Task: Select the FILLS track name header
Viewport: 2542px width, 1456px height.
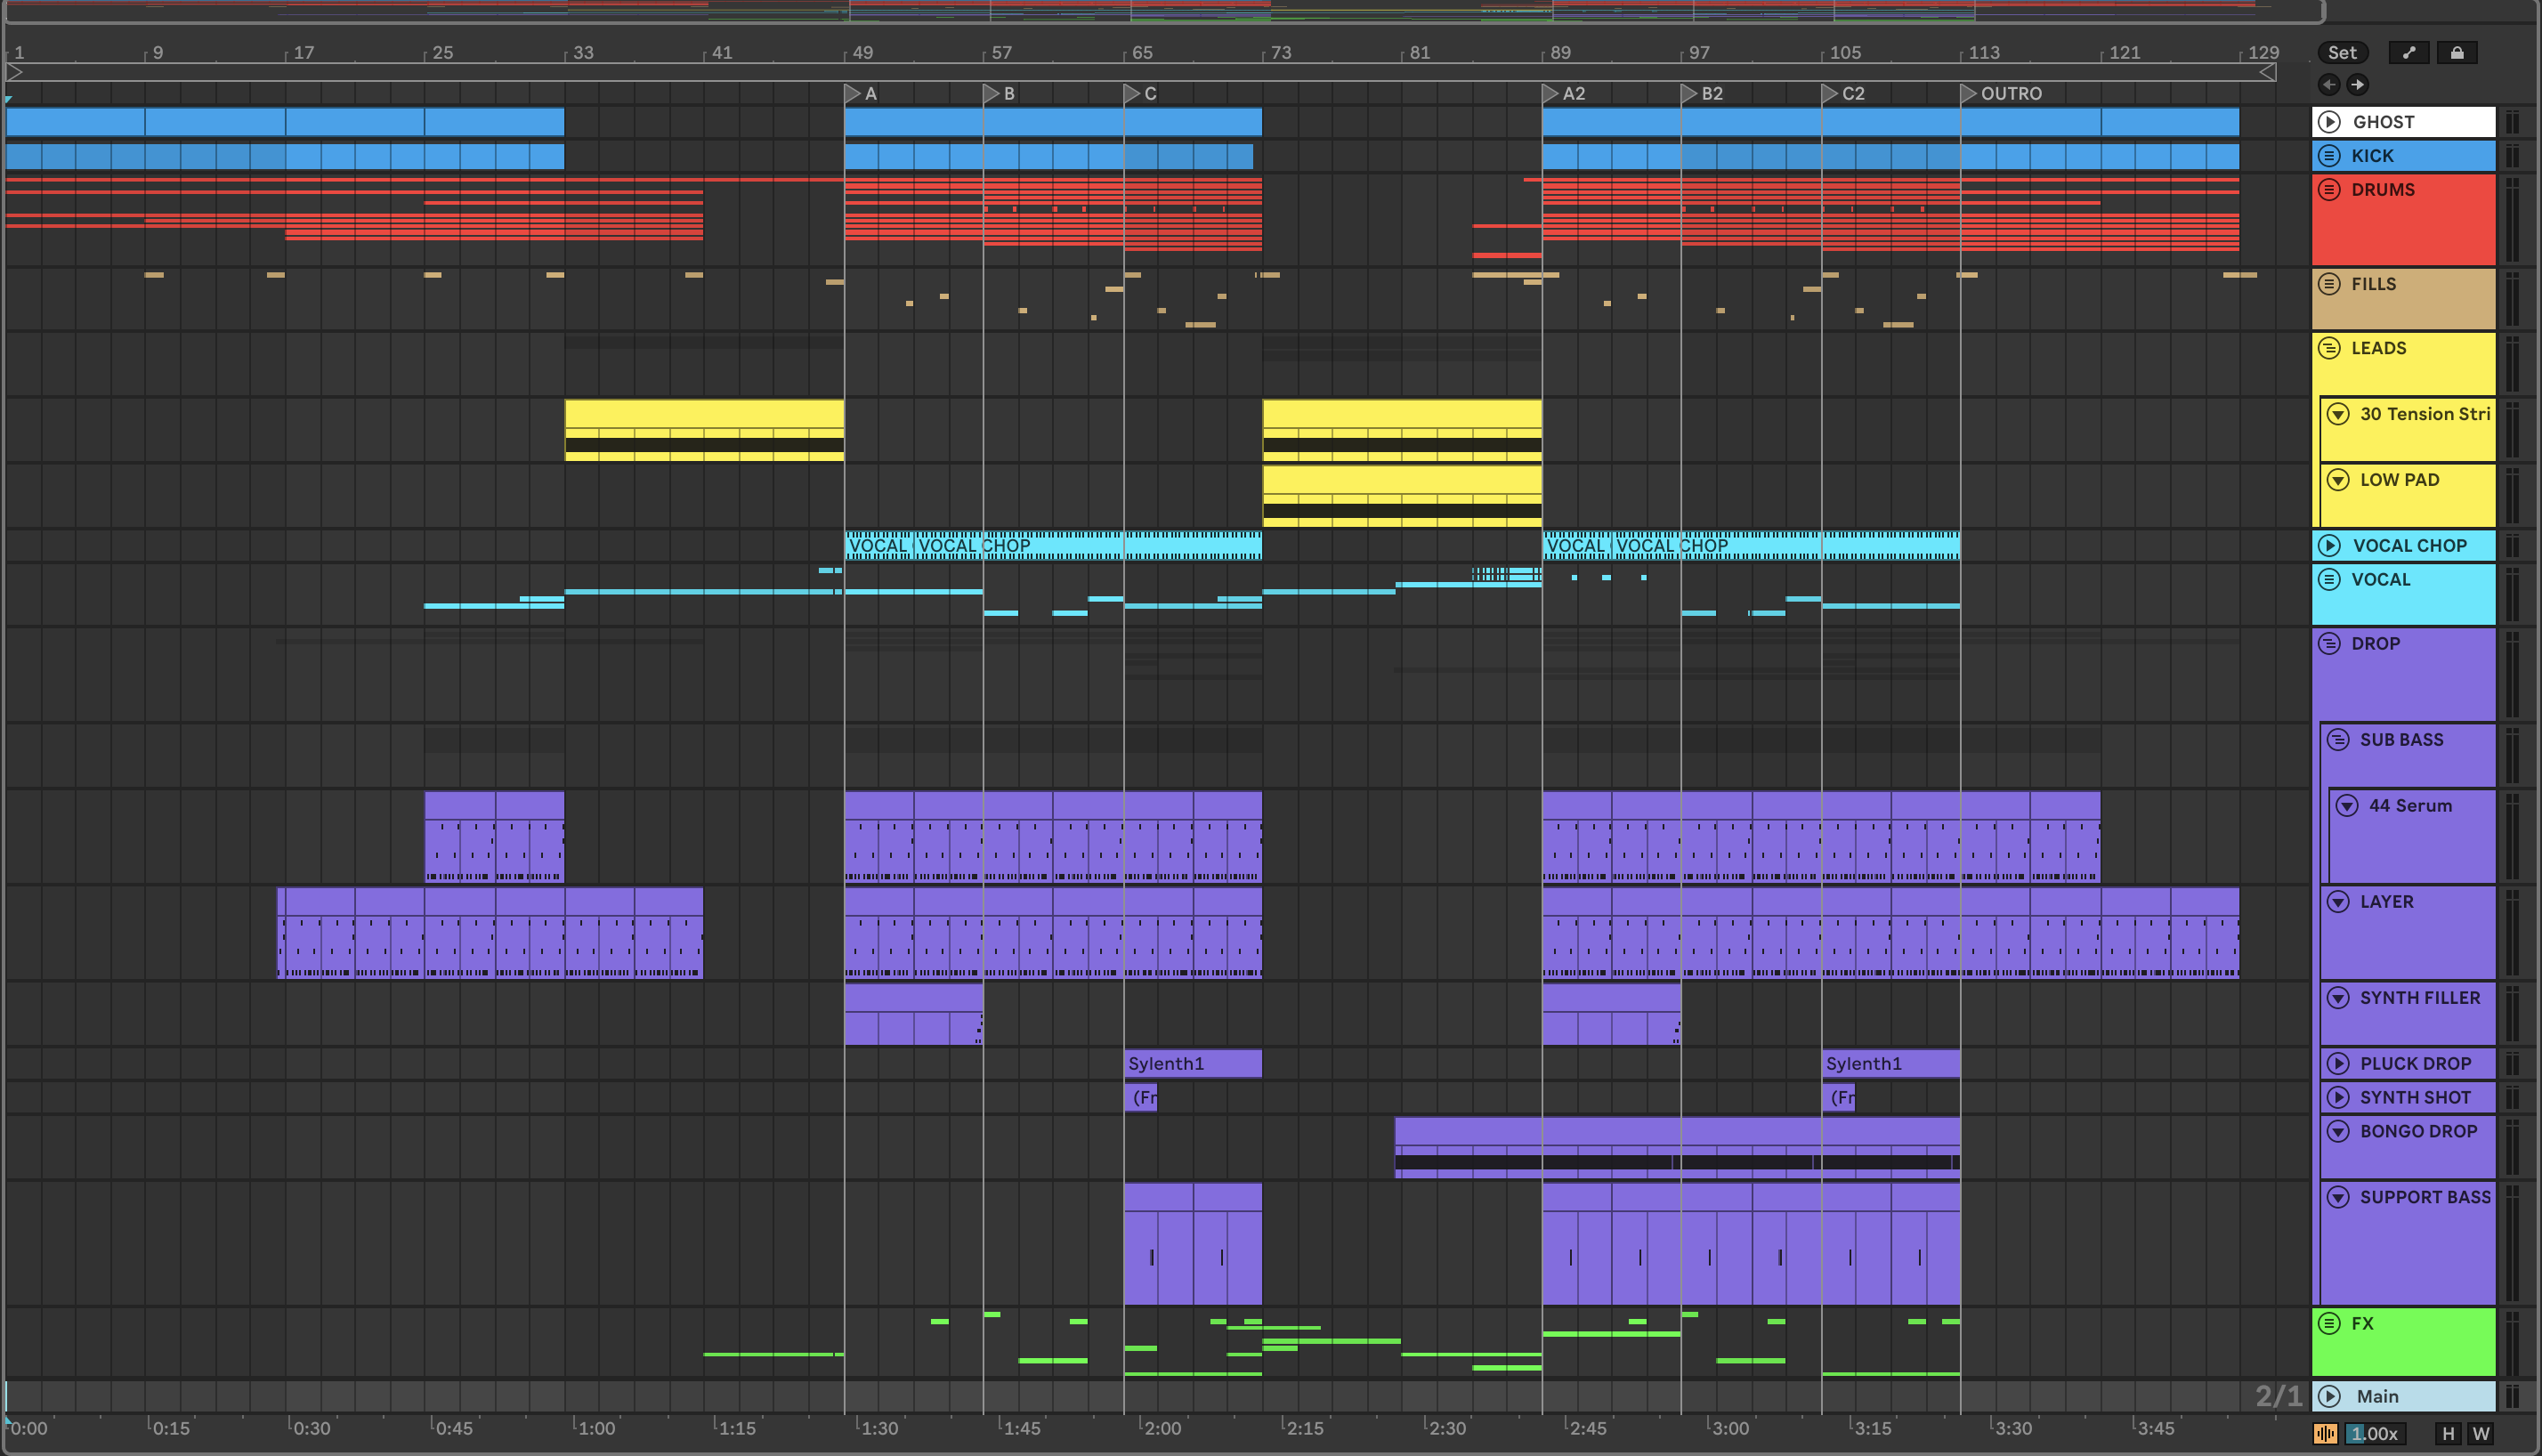Action: coord(2404,299)
